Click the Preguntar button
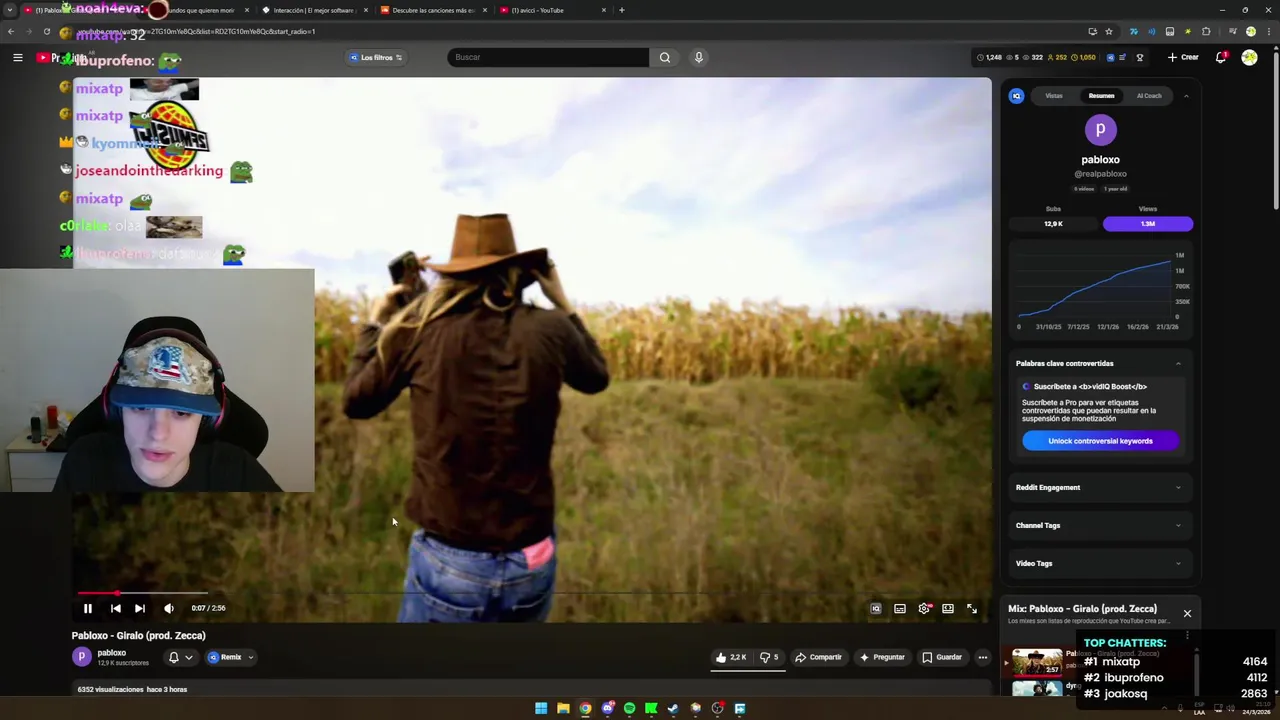 coord(881,657)
